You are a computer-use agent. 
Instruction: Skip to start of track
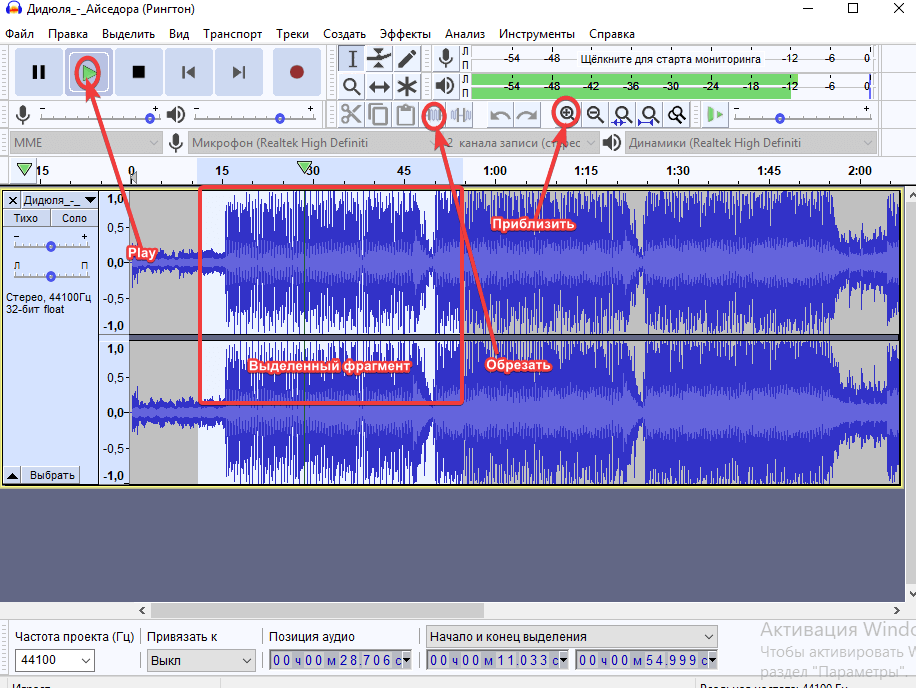point(188,72)
